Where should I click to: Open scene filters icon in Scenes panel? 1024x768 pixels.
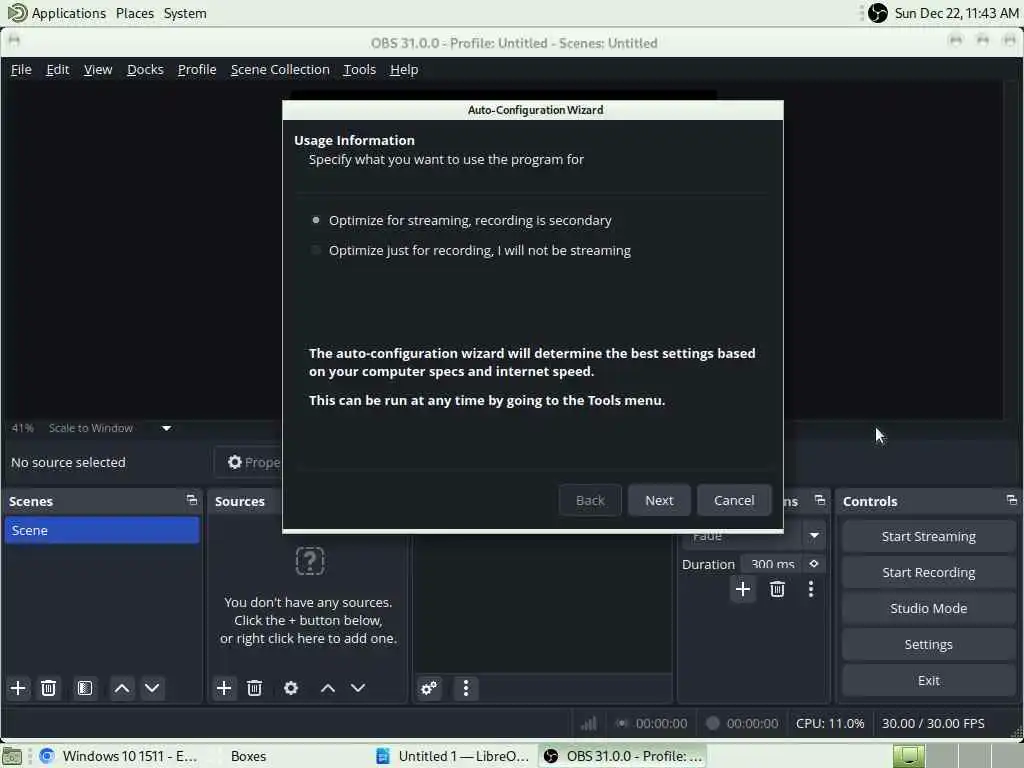click(x=85, y=688)
